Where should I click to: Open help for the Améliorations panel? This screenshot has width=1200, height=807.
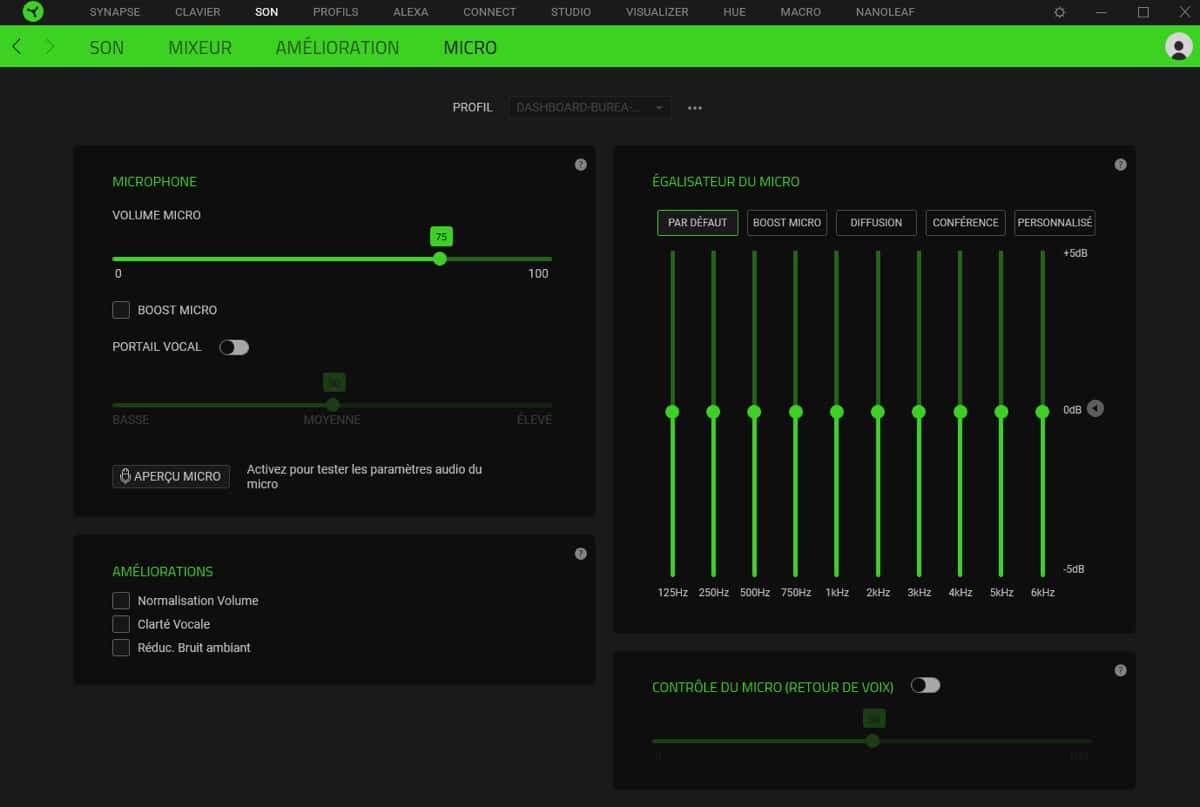[581, 554]
